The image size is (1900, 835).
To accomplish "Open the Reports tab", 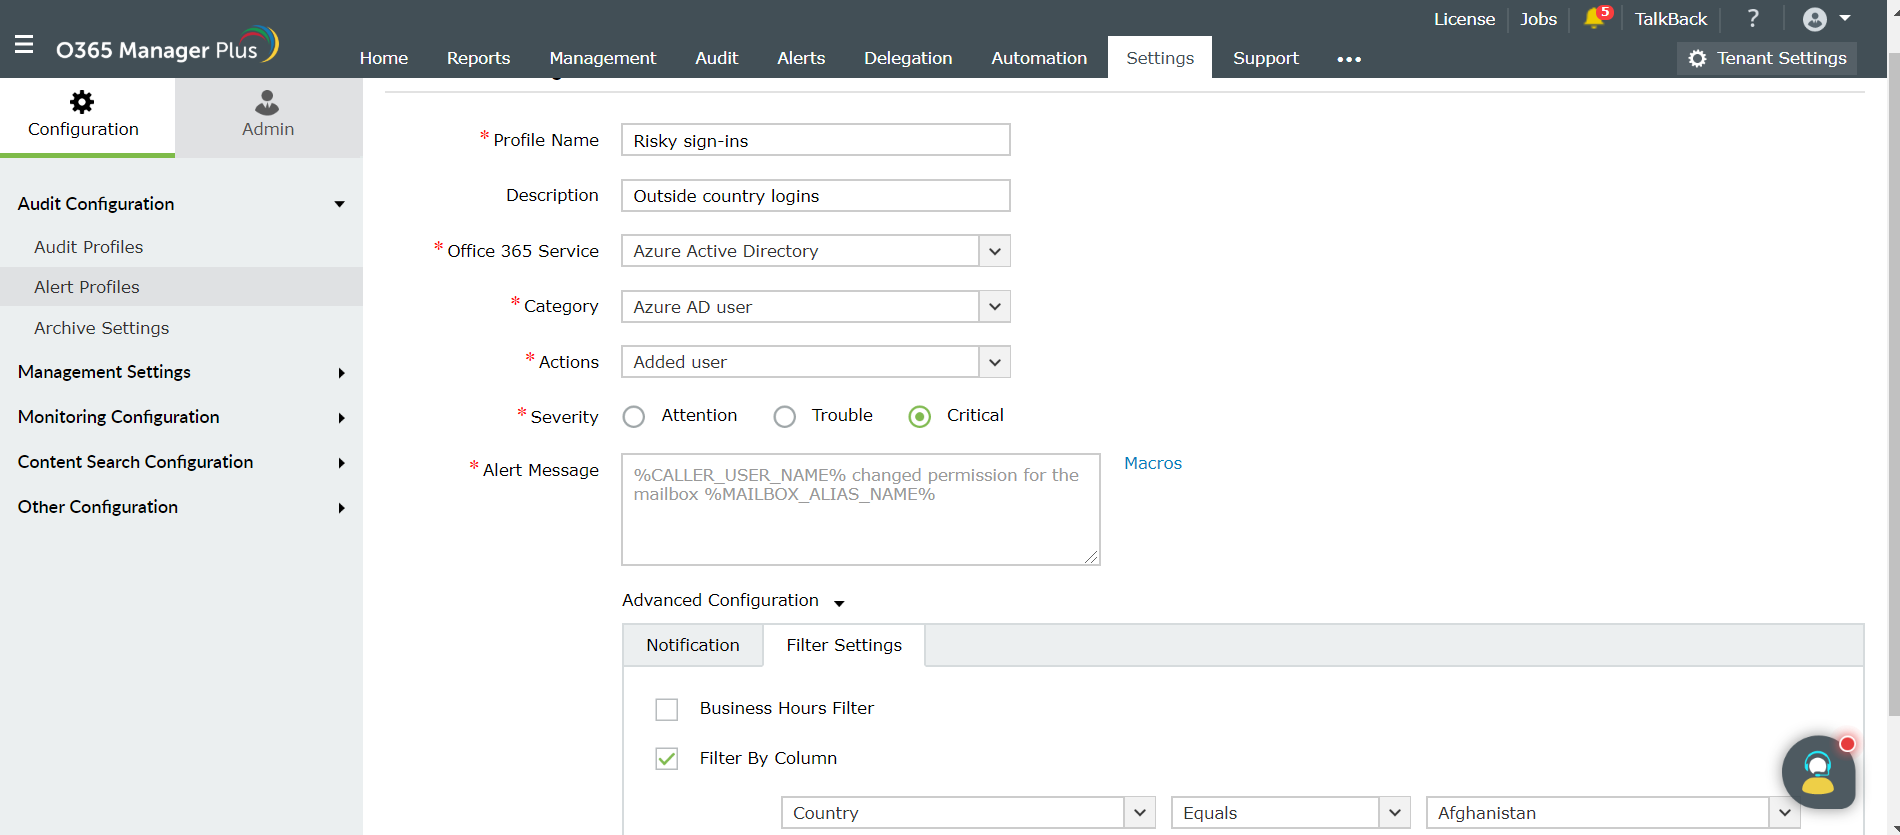I will [x=478, y=58].
